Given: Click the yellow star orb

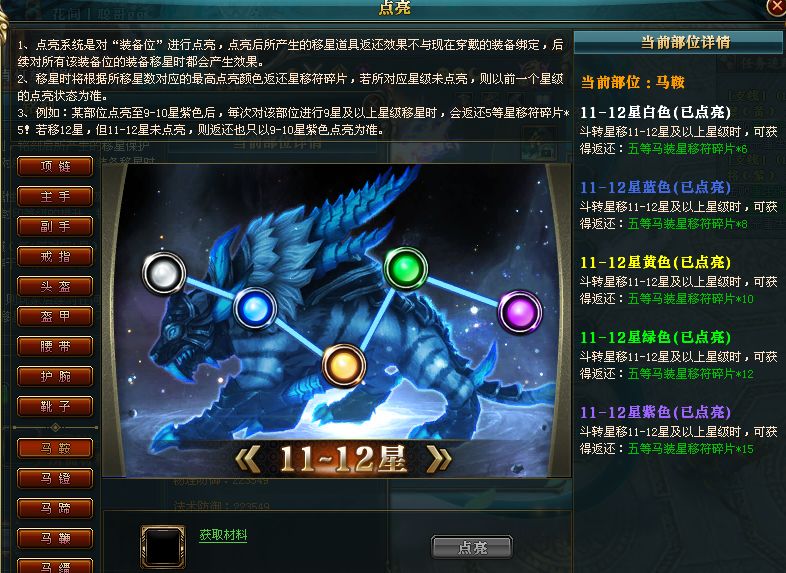Looking at the screenshot, I should [343, 365].
